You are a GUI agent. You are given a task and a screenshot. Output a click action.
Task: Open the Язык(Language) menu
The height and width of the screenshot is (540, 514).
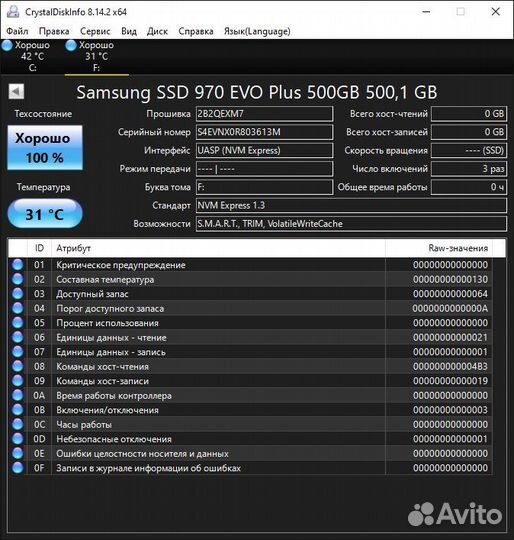(x=257, y=31)
